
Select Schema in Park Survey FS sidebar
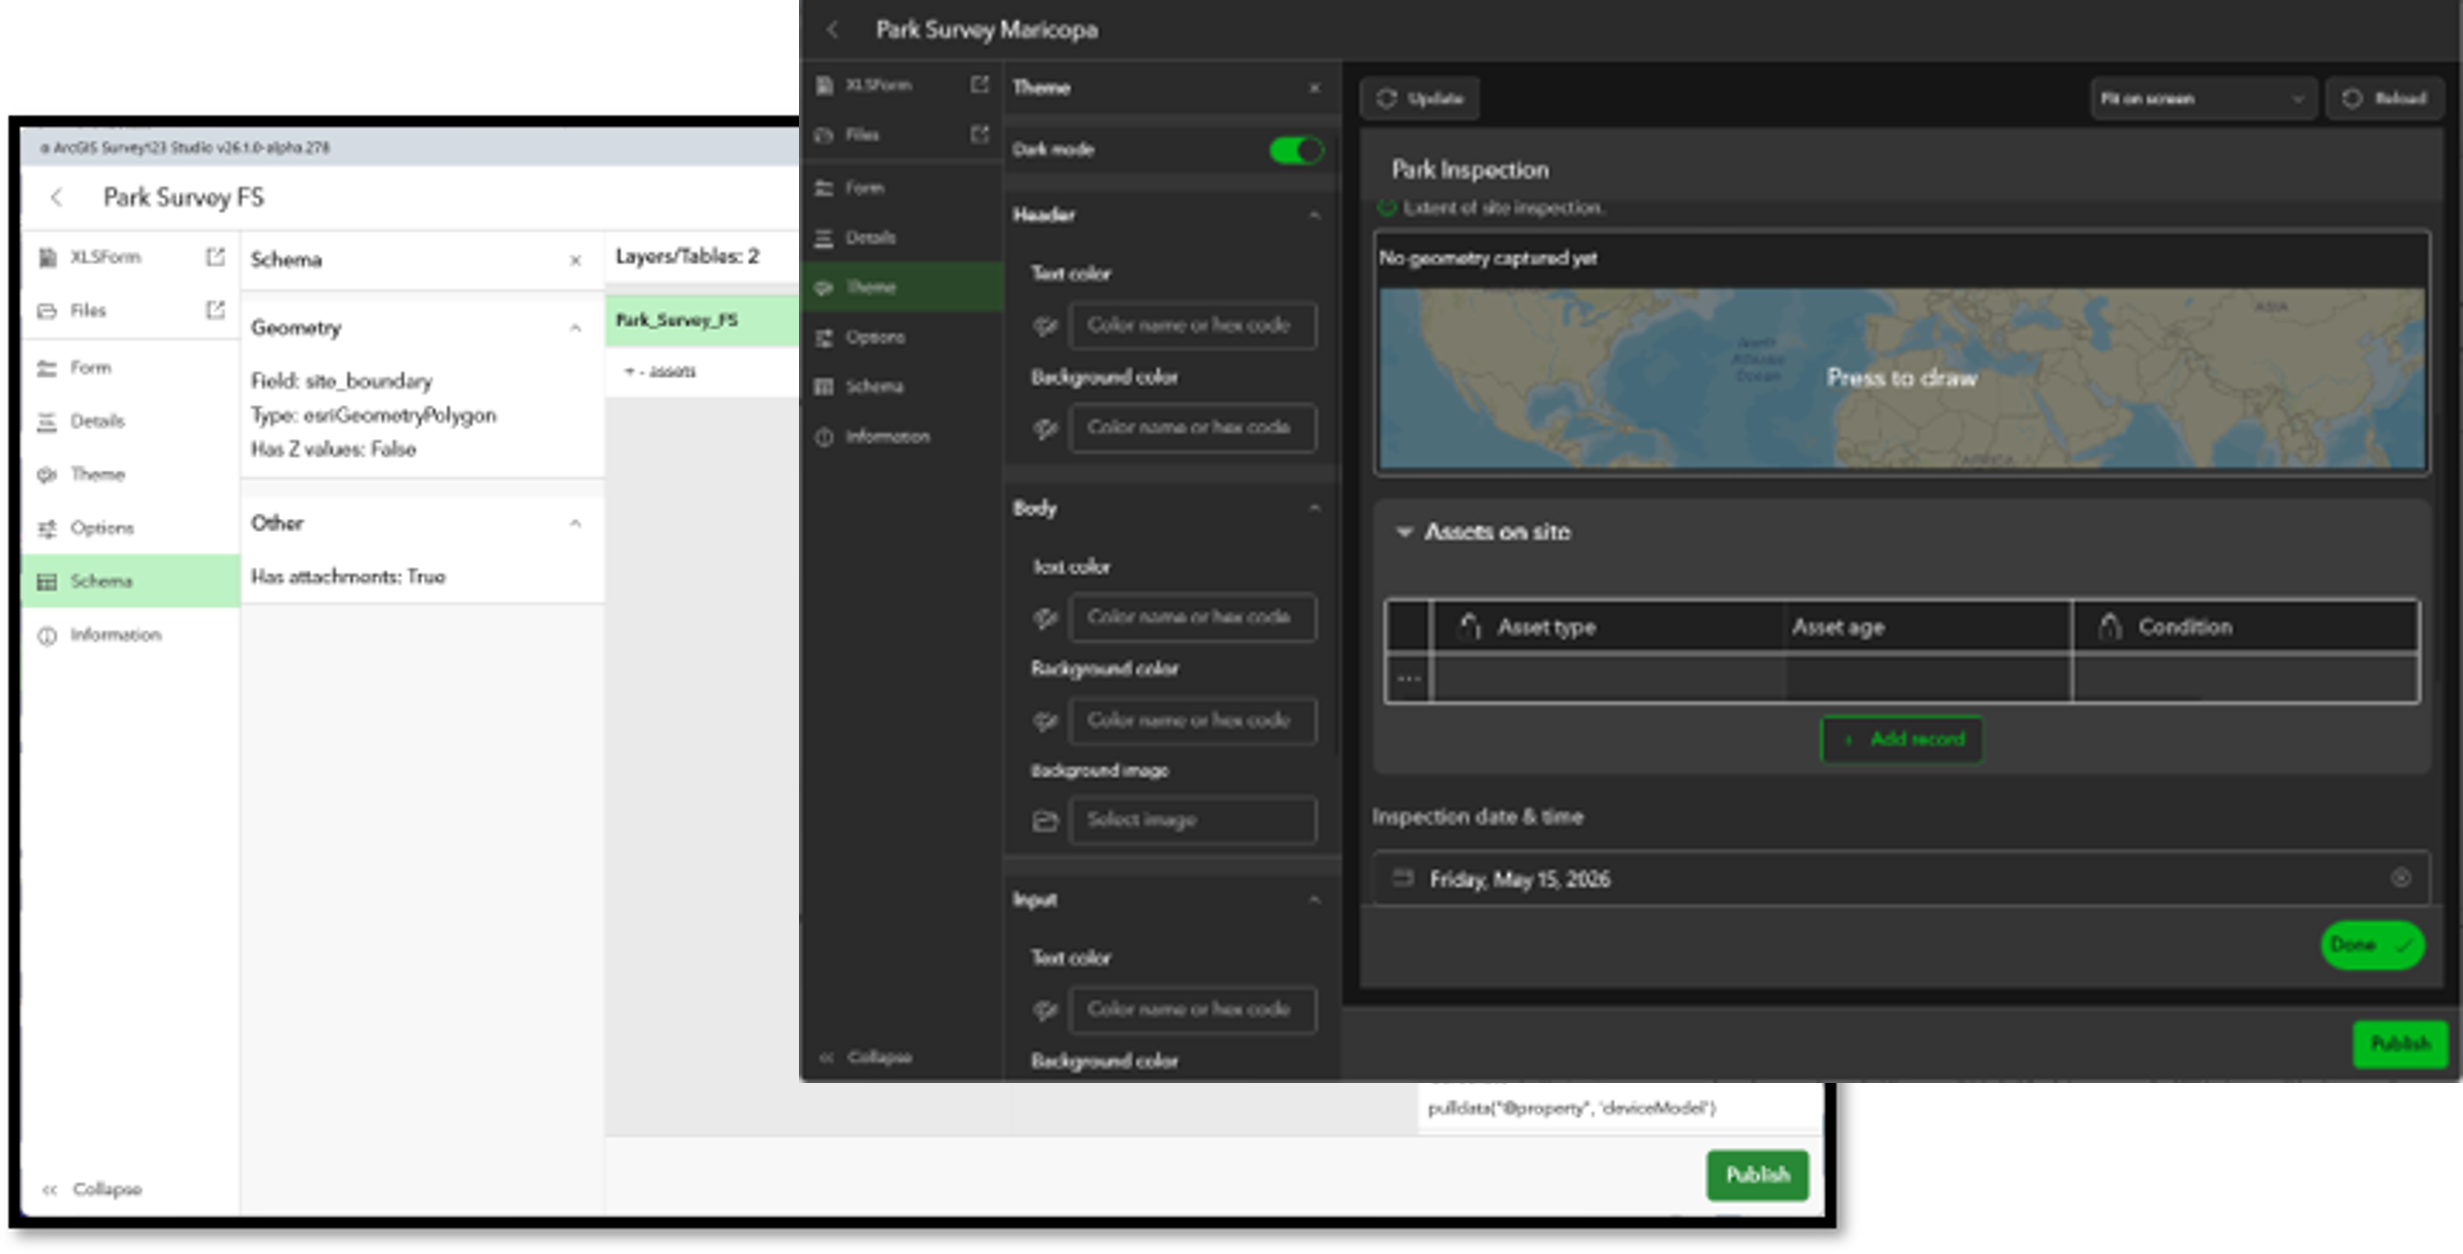tap(130, 581)
